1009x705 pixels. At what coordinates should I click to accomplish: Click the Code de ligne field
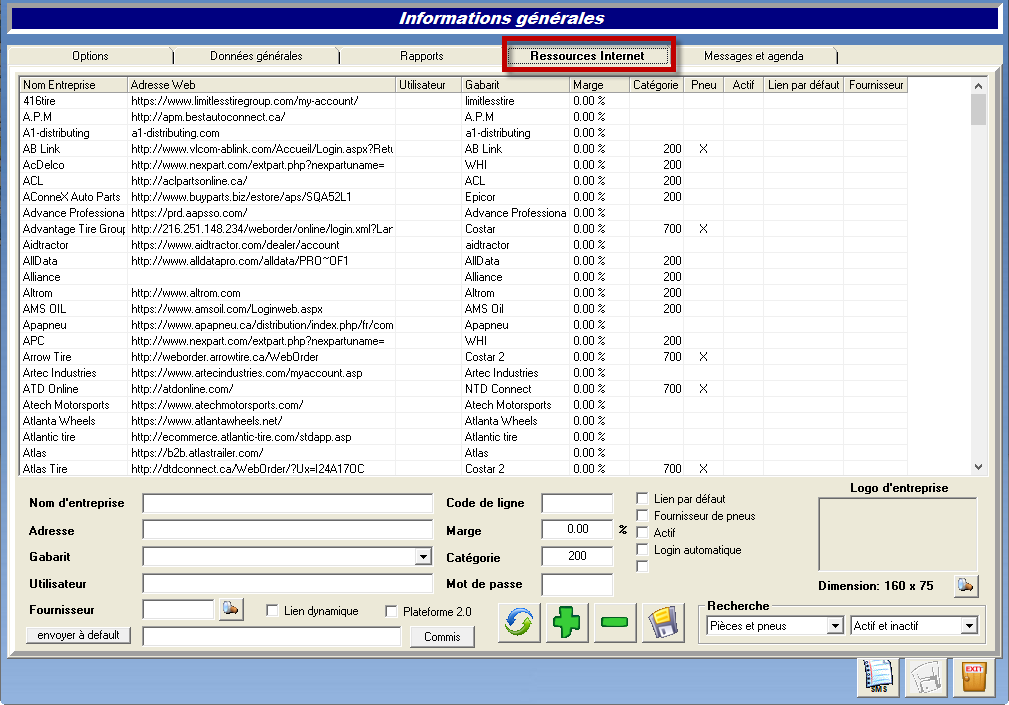[577, 503]
